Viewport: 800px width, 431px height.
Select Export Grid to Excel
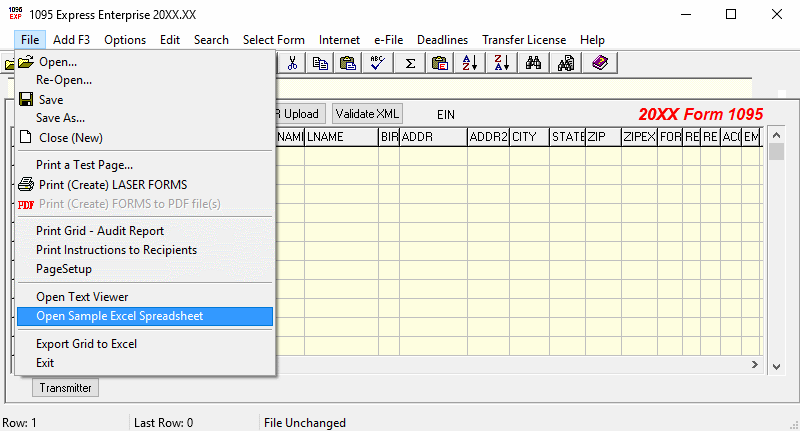pyautogui.click(x=86, y=344)
